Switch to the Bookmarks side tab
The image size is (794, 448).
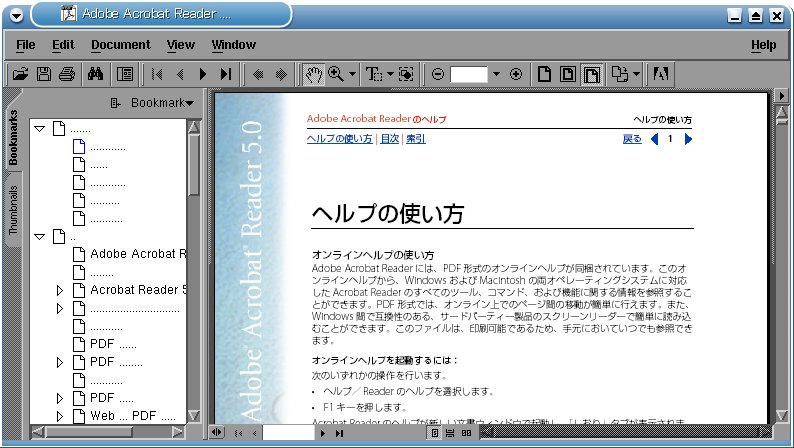click(x=13, y=137)
